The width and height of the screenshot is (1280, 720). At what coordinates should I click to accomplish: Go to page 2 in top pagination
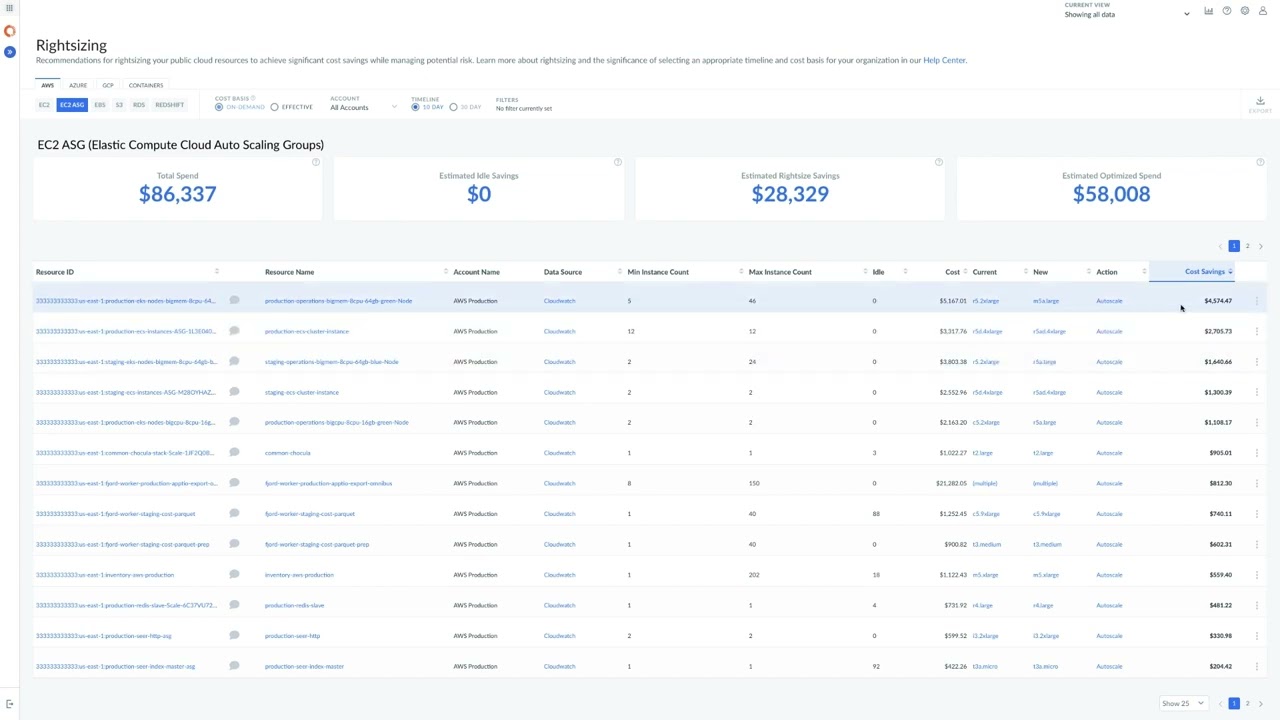[x=1247, y=246]
